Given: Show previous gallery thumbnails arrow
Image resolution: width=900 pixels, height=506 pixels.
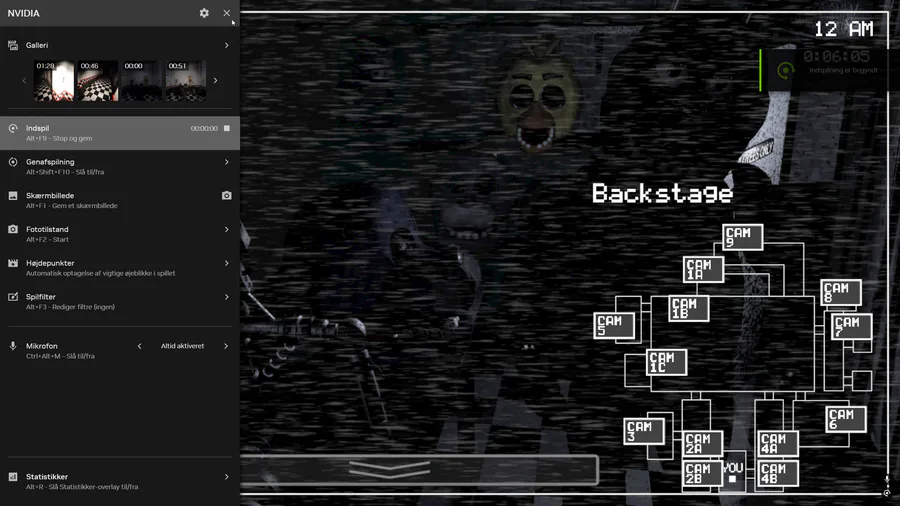Looking at the screenshot, I should (24, 81).
